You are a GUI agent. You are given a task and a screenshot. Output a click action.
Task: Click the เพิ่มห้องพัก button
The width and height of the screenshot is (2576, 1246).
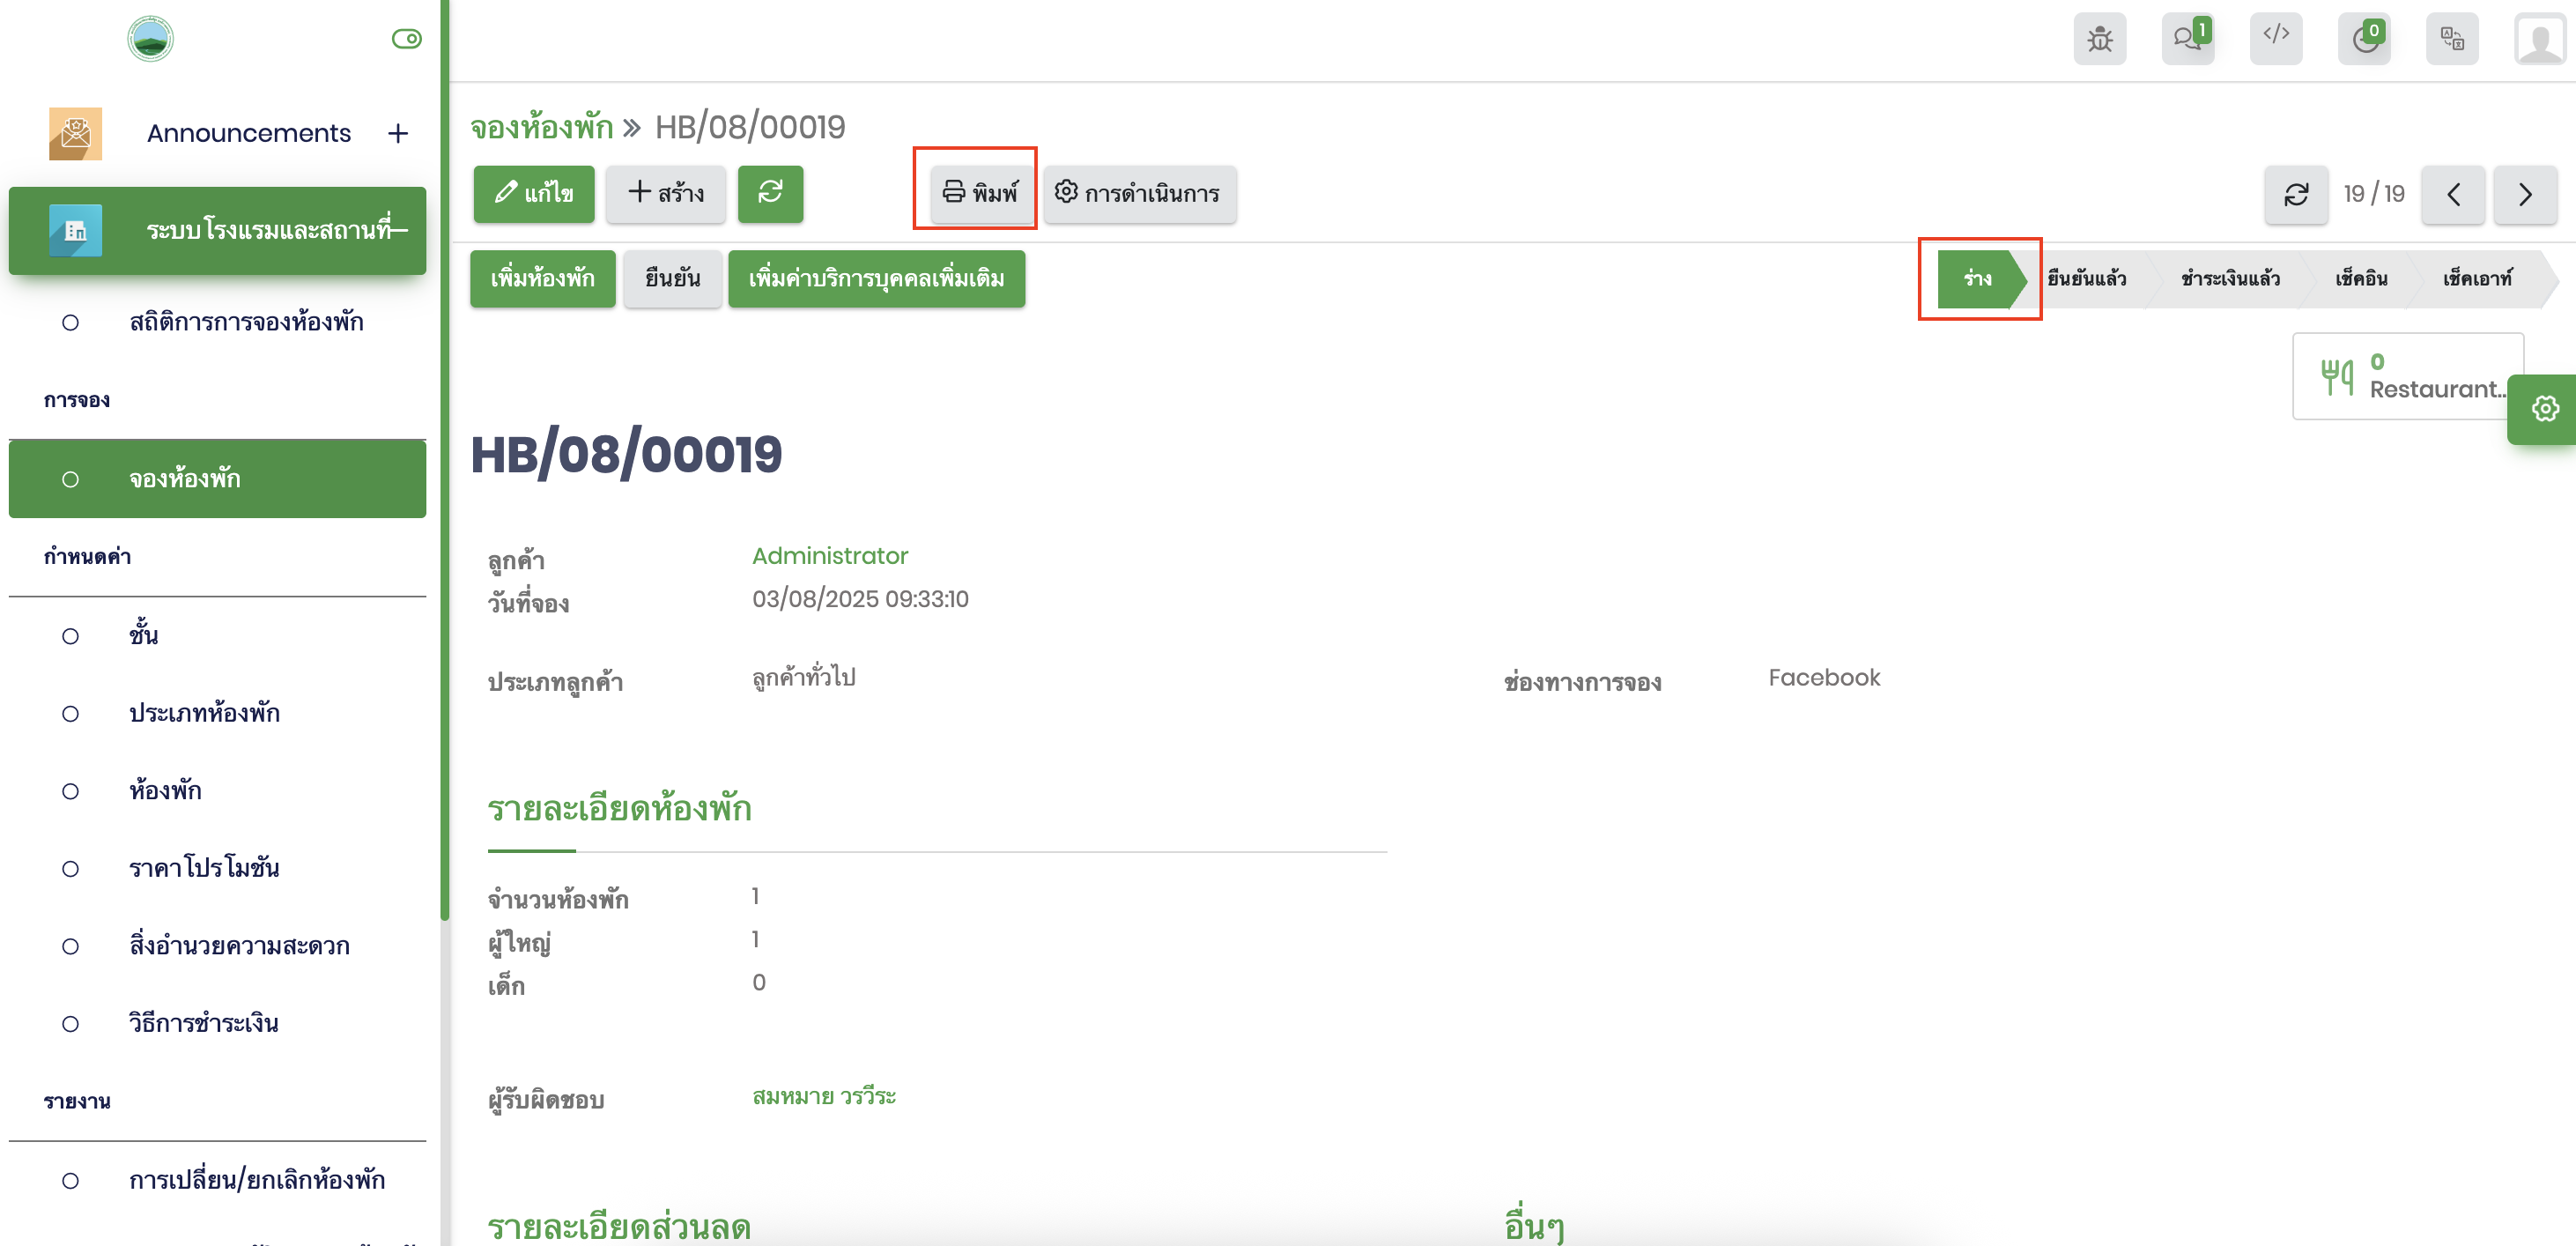coord(542,279)
